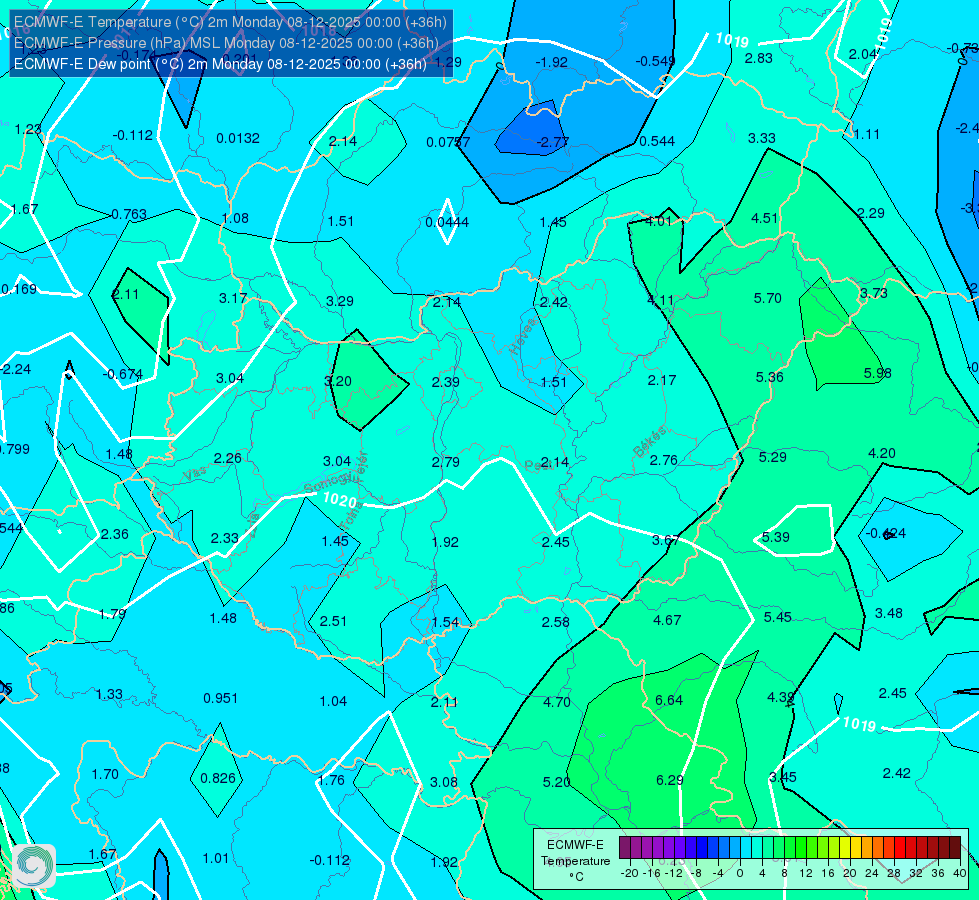
Task: Click the 3.08 temperature value
Action: click(444, 782)
